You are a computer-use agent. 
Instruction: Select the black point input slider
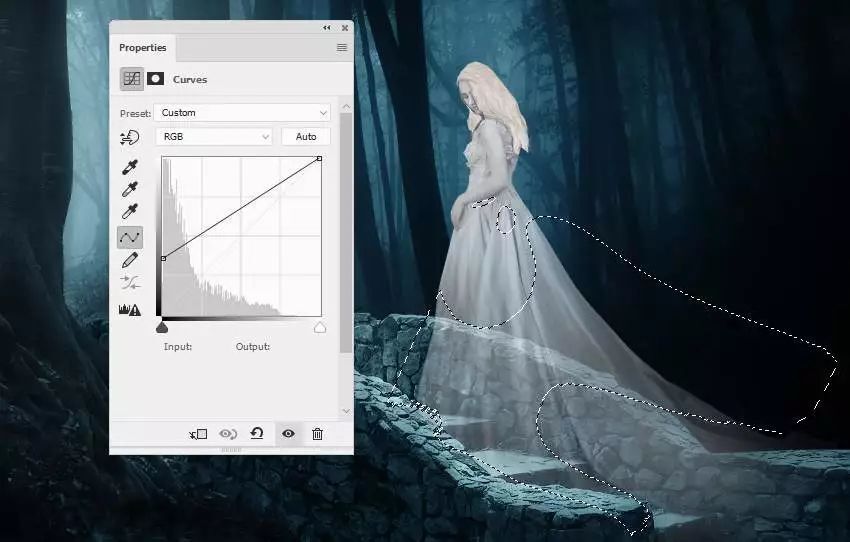[162, 327]
